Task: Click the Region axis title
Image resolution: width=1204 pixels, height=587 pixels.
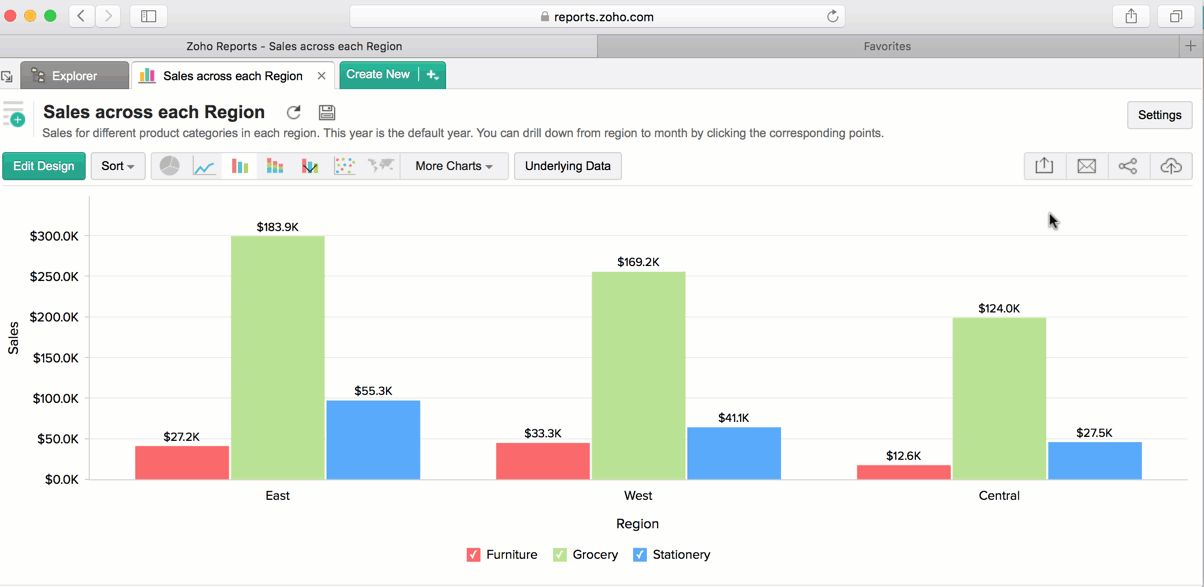Action: point(638,524)
